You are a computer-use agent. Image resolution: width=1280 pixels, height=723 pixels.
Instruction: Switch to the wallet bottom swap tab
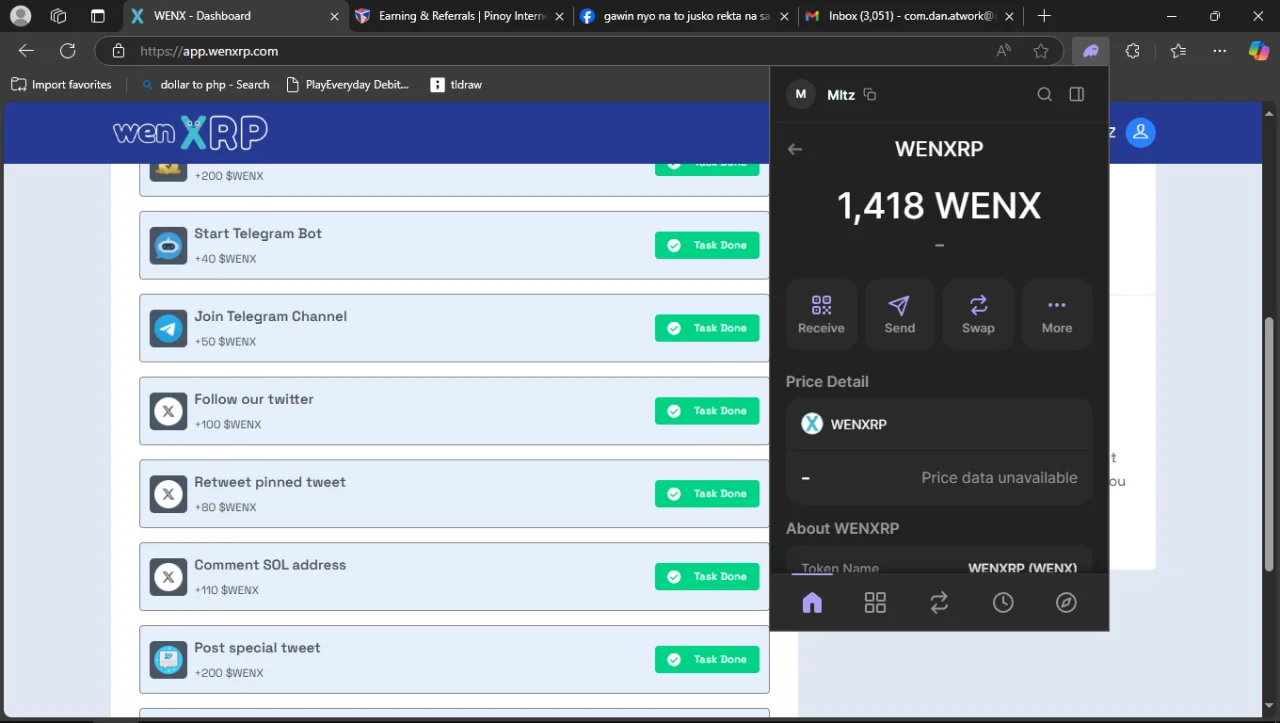pyautogui.click(x=939, y=602)
